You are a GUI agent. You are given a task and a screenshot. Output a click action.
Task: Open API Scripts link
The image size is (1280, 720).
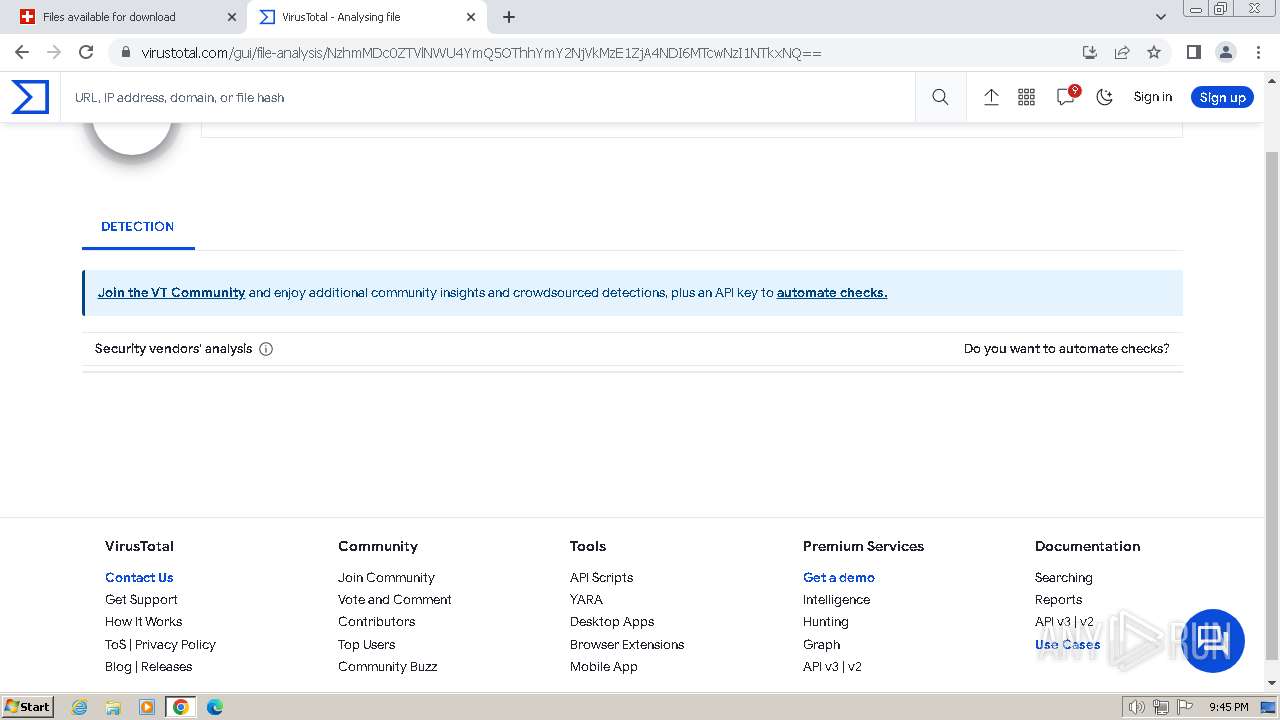(x=601, y=578)
